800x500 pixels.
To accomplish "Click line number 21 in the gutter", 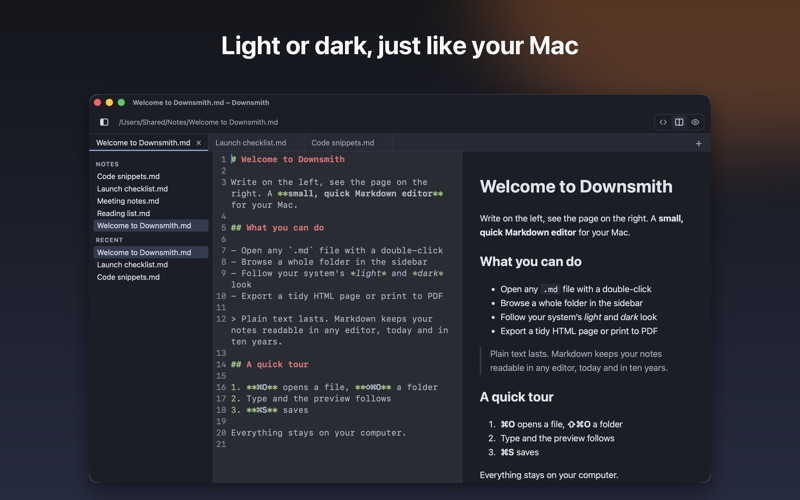I will 221,444.
